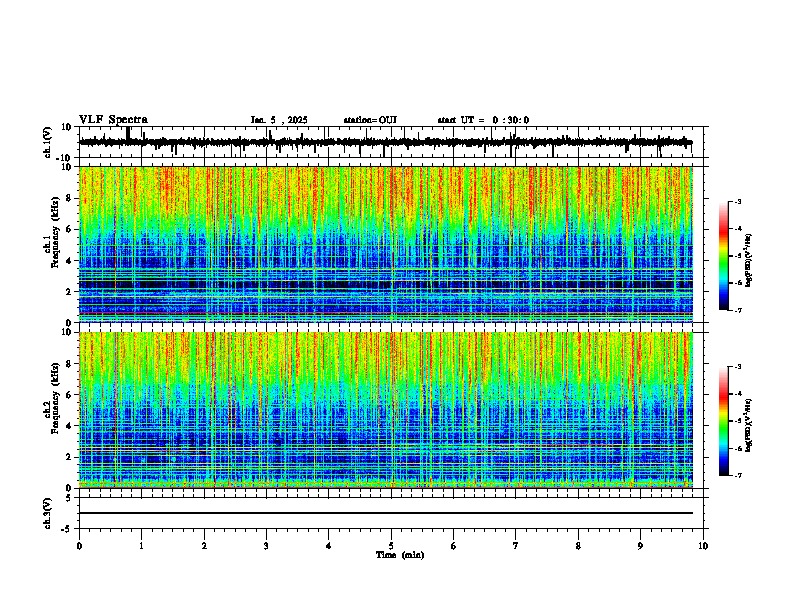Viewport: 792px width, 612px height.
Task: Click the "2" kHz tick on ch.2 frequency axis
Action: pos(70,457)
